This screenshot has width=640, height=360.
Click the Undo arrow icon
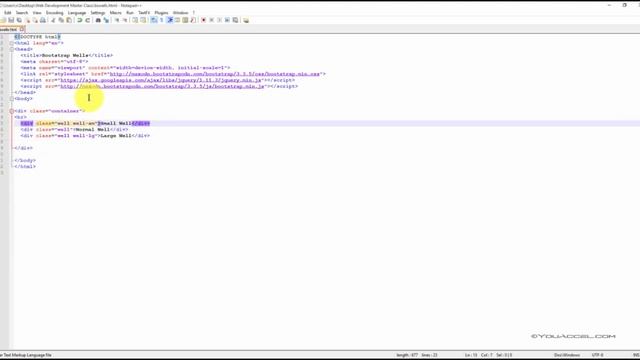tap(79, 20)
